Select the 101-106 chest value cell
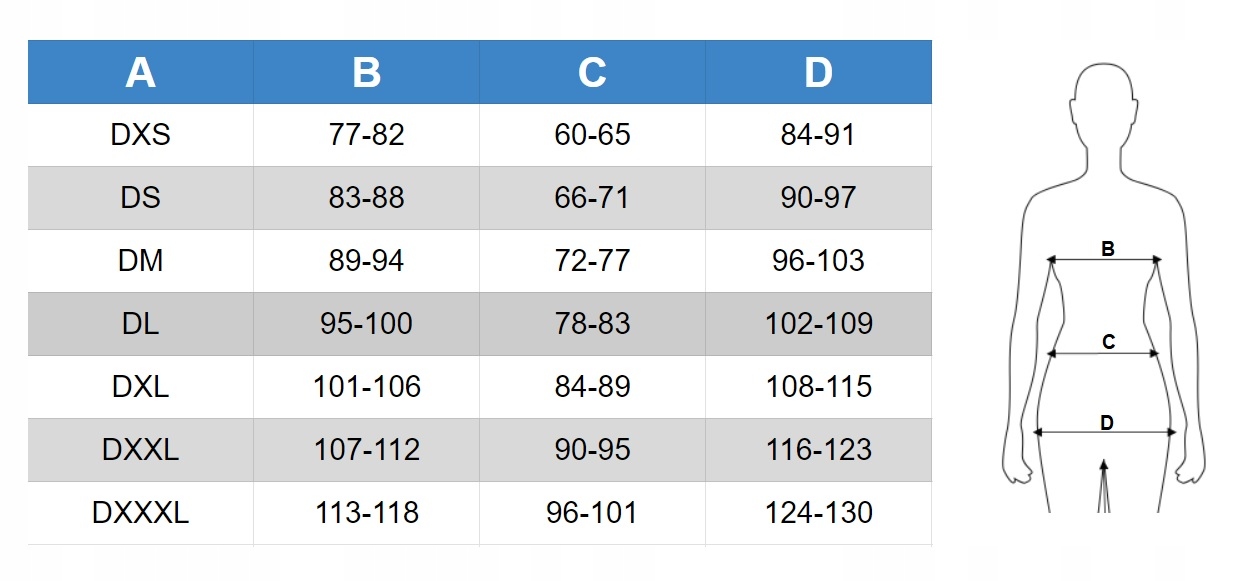1248x581 pixels. click(x=366, y=387)
